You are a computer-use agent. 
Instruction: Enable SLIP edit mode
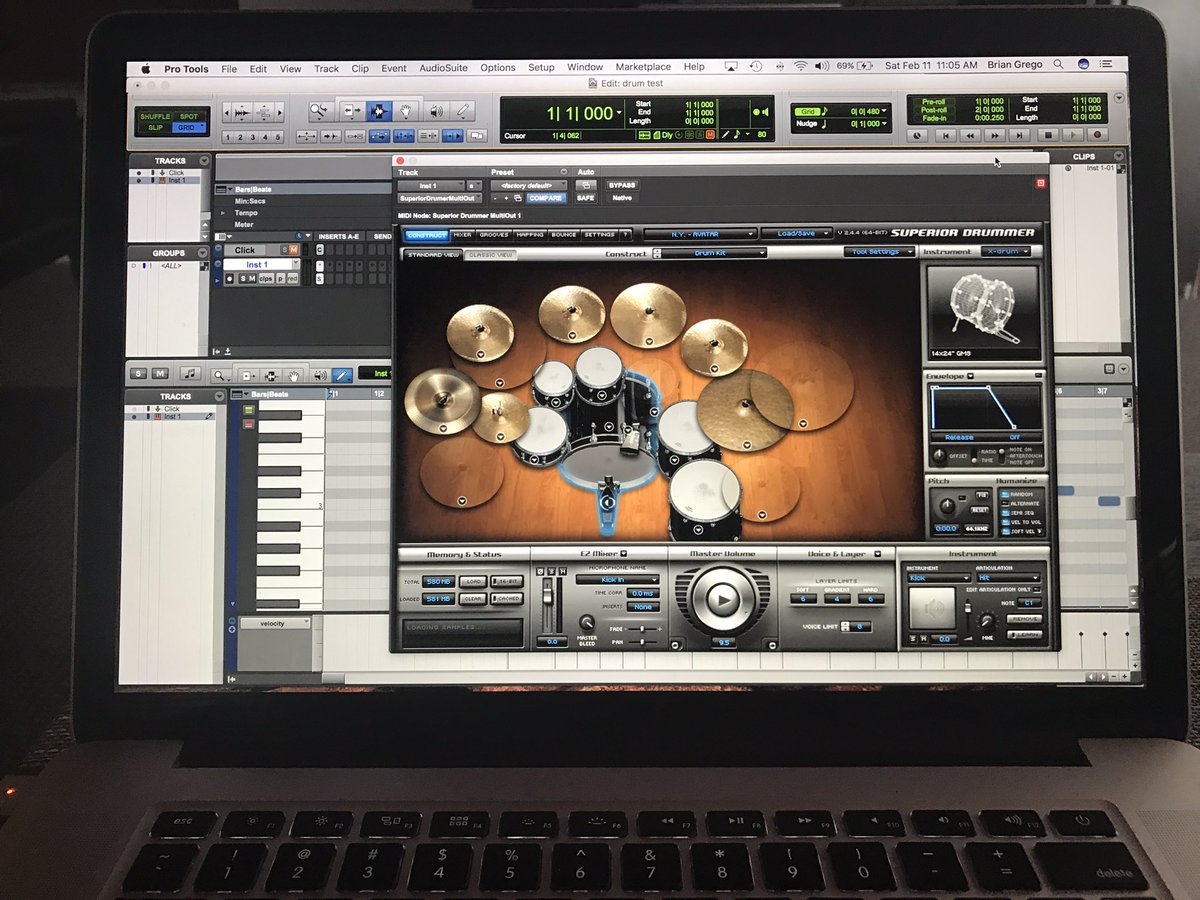tap(155, 128)
